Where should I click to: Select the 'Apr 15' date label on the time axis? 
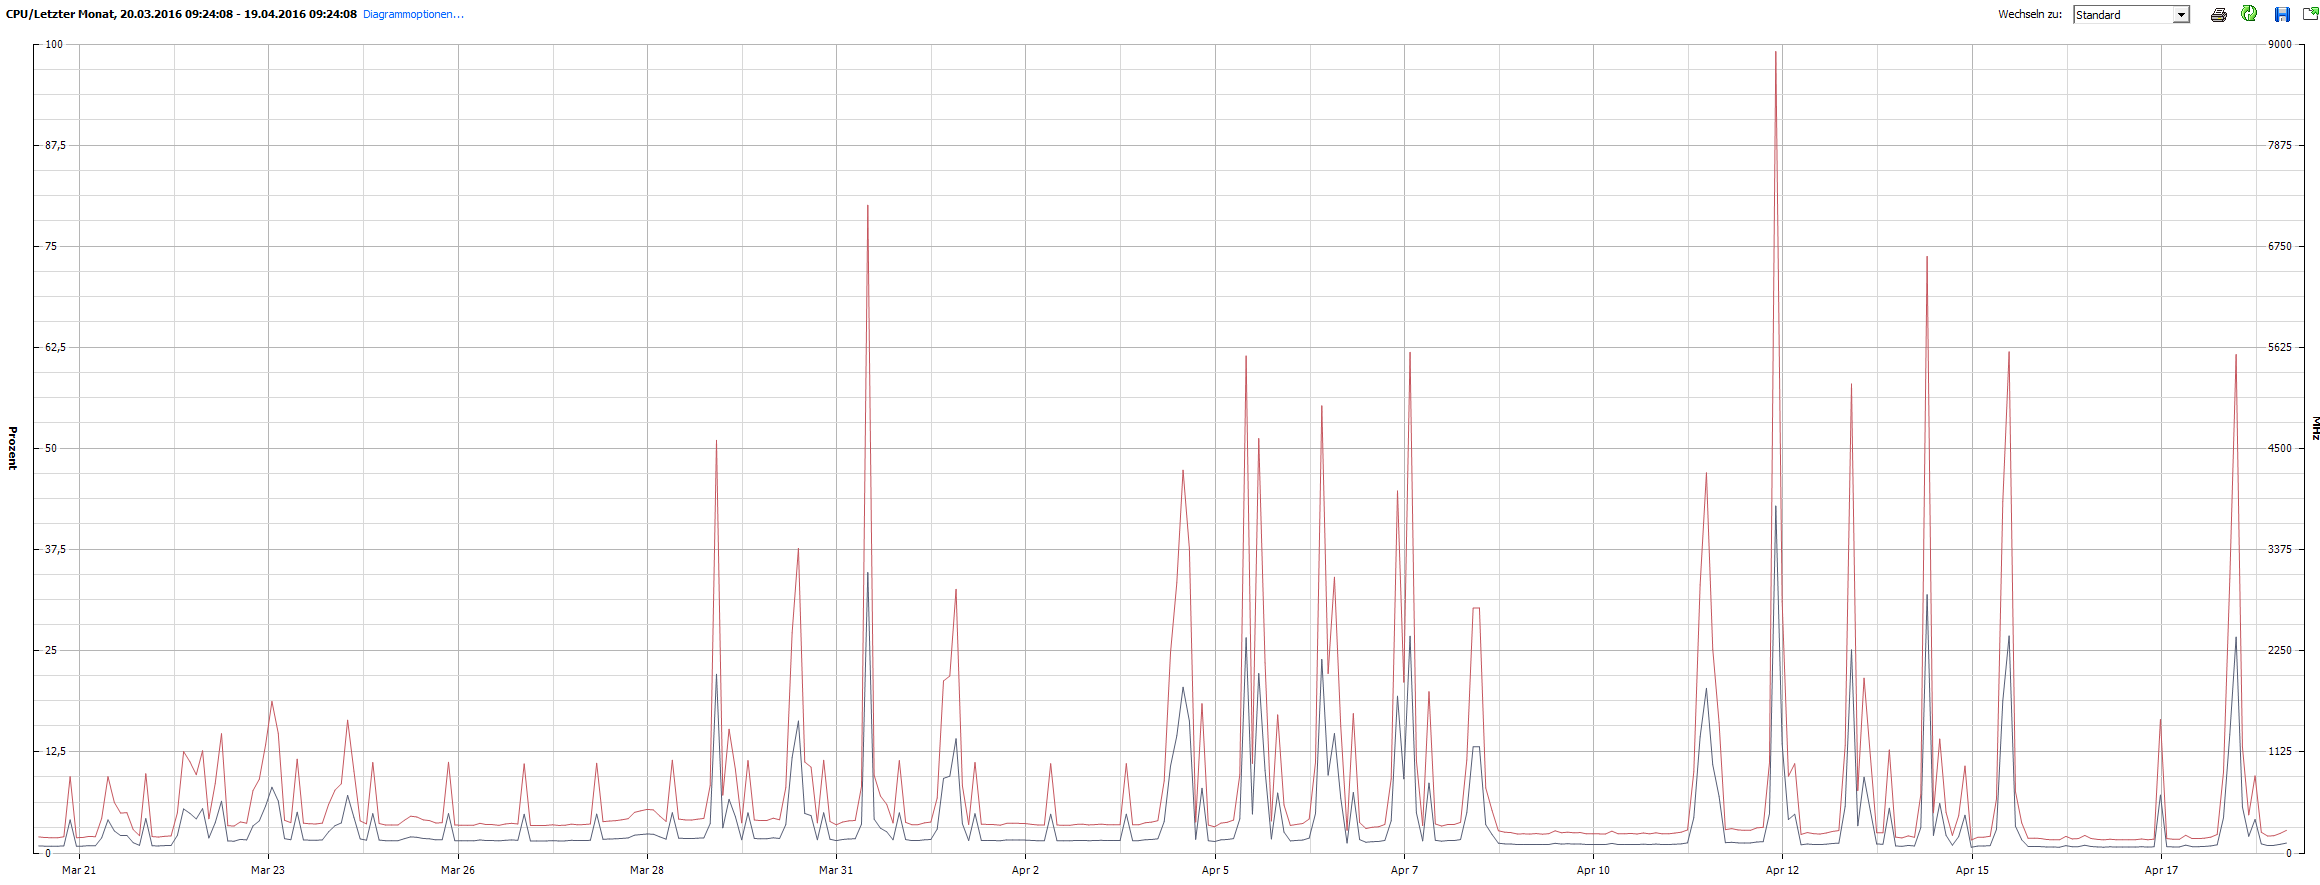1972,870
